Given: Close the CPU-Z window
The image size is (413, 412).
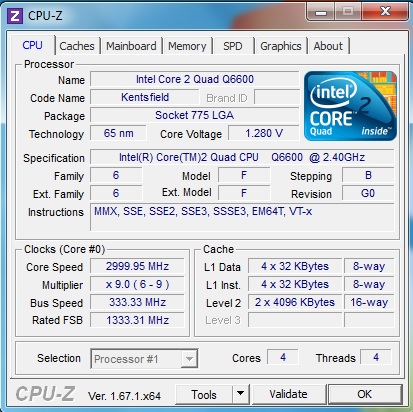Looking at the screenshot, I should click(385, 12).
